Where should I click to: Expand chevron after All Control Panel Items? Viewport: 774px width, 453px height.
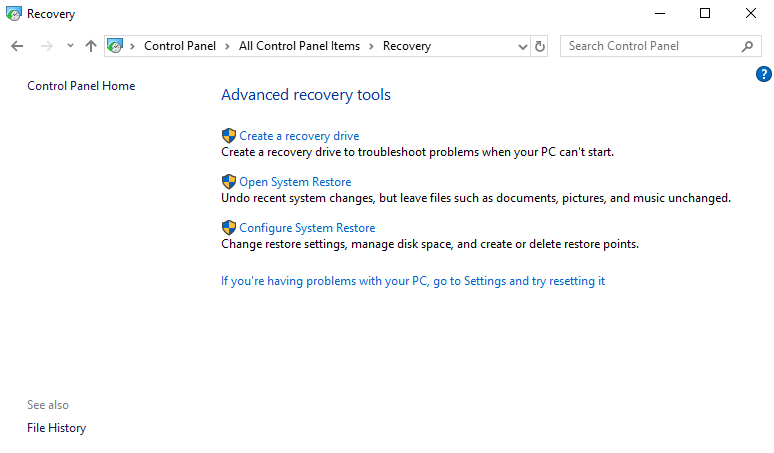pos(371,46)
